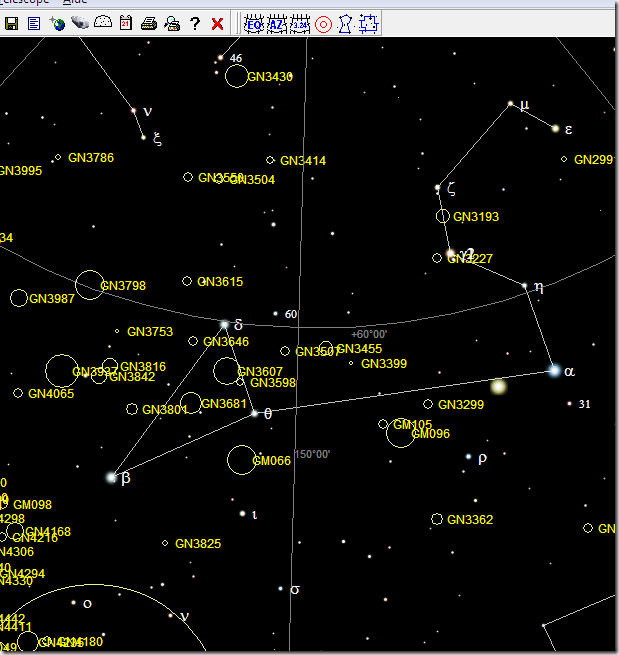Image resolution: width=619 pixels, height=655 pixels.
Task: Select the GN3681 label
Action: tap(224, 404)
